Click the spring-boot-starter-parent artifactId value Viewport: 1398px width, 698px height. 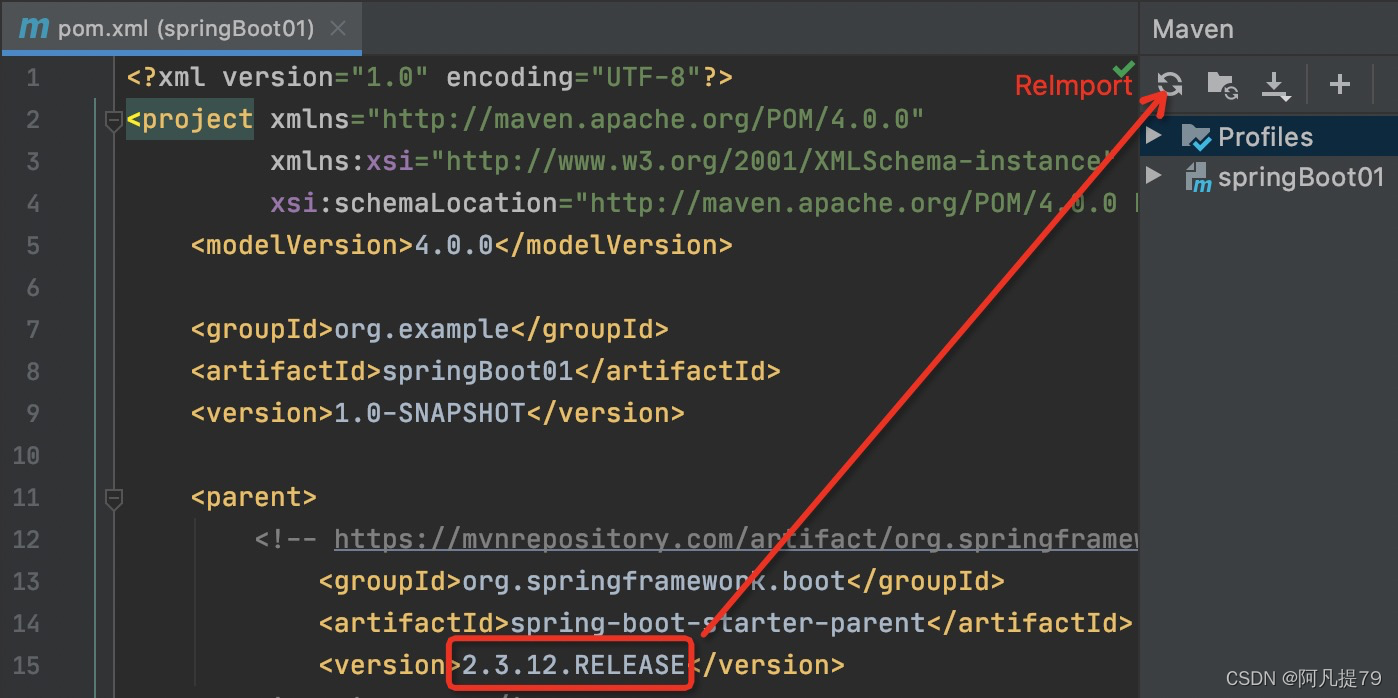[x=718, y=623]
